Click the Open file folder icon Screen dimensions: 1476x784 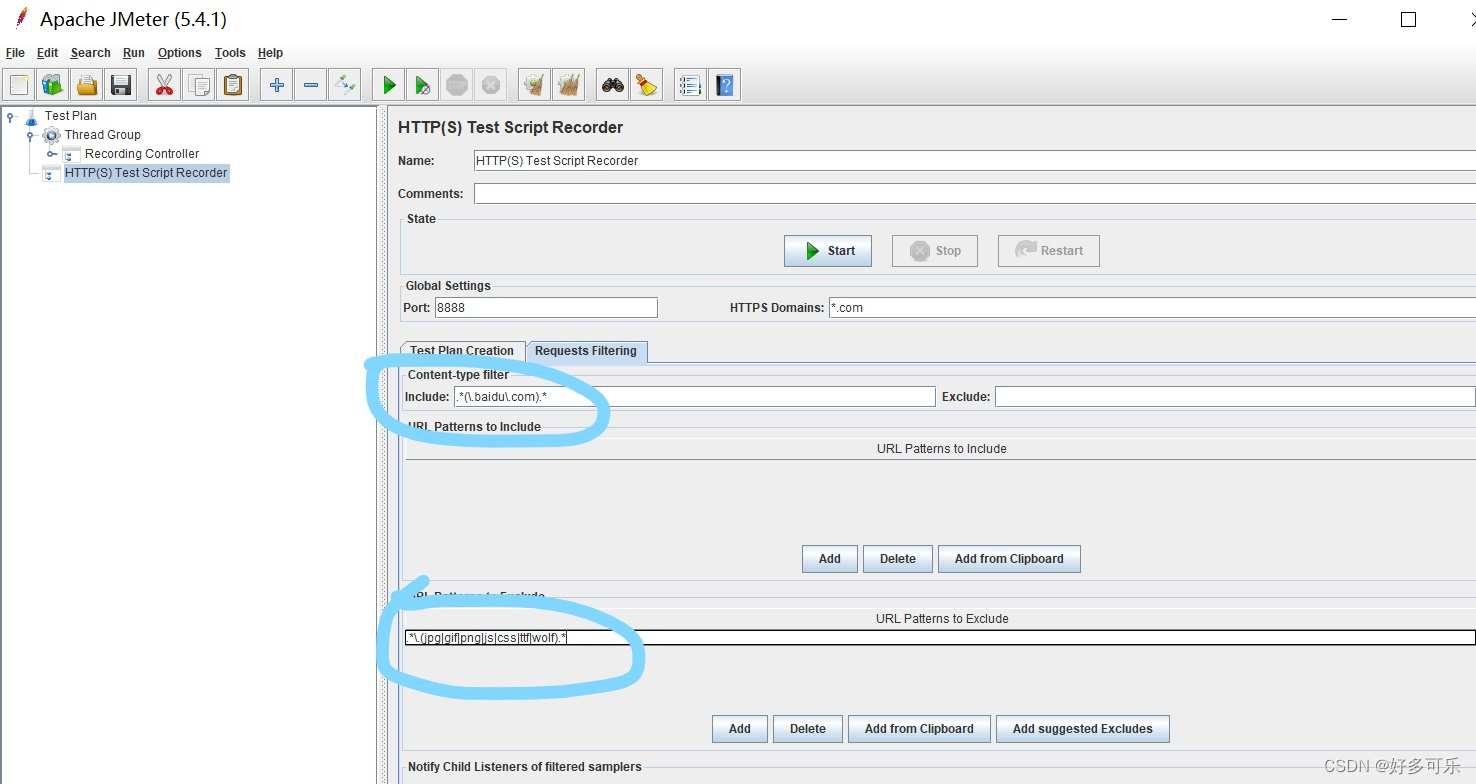pyautogui.click(x=87, y=85)
